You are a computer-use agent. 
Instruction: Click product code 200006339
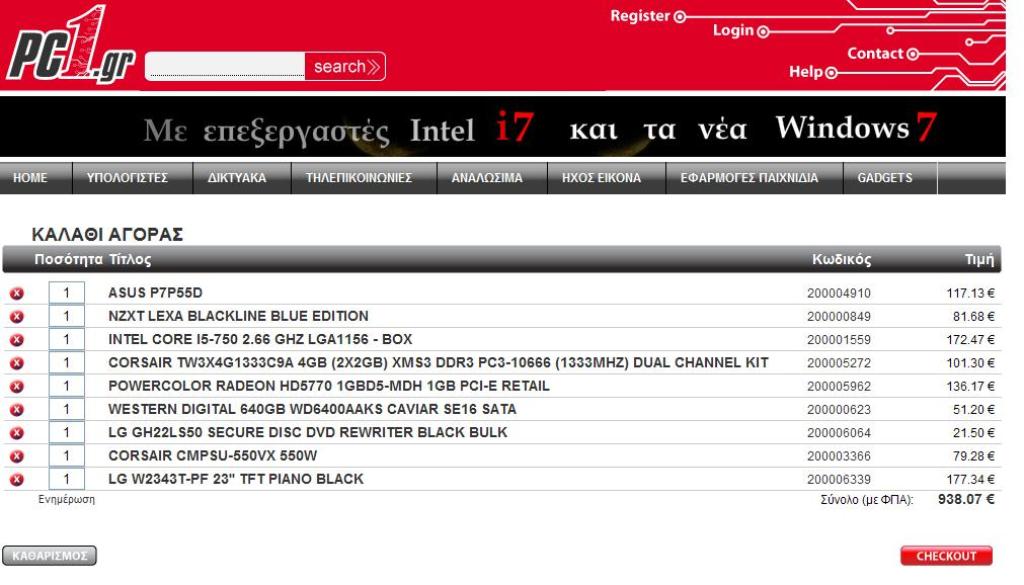click(x=839, y=479)
